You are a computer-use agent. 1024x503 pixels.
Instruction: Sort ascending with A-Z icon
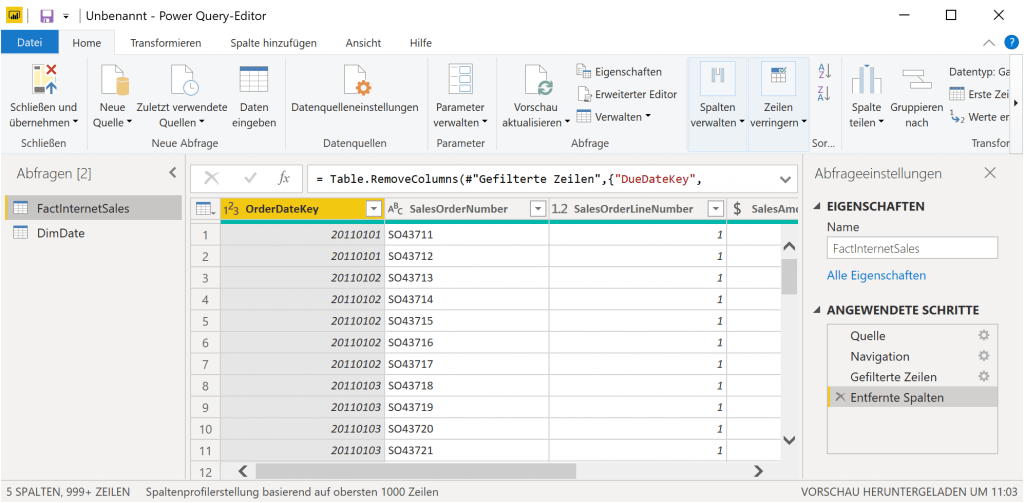[x=824, y=71]
